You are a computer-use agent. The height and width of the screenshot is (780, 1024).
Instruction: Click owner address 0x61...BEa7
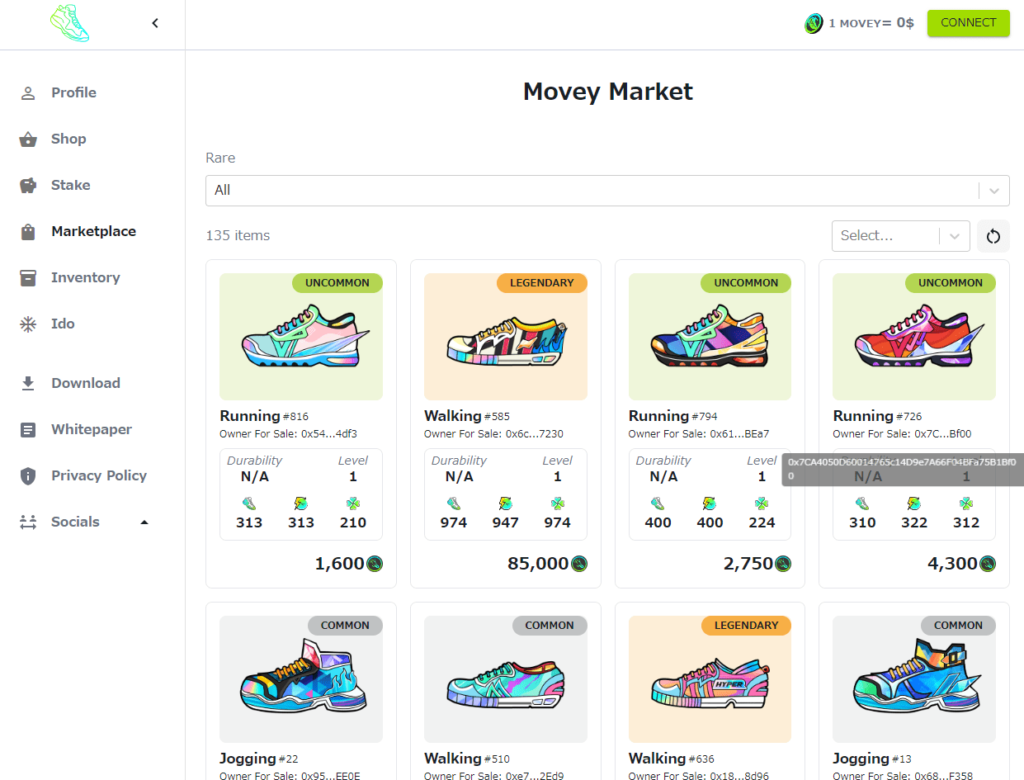tap(739, 434)
